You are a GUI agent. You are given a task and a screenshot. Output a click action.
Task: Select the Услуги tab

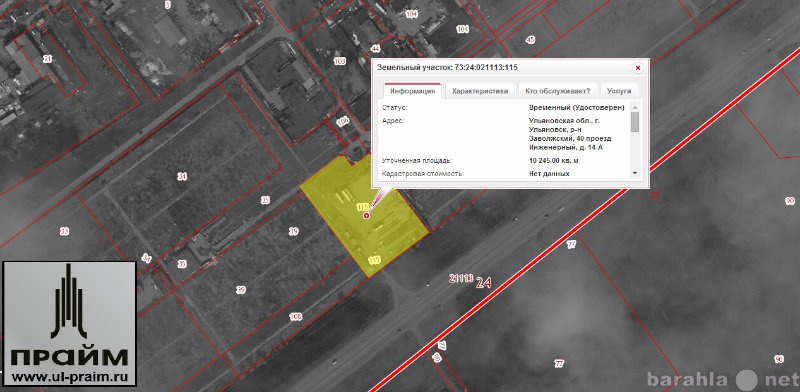(619, 91)
